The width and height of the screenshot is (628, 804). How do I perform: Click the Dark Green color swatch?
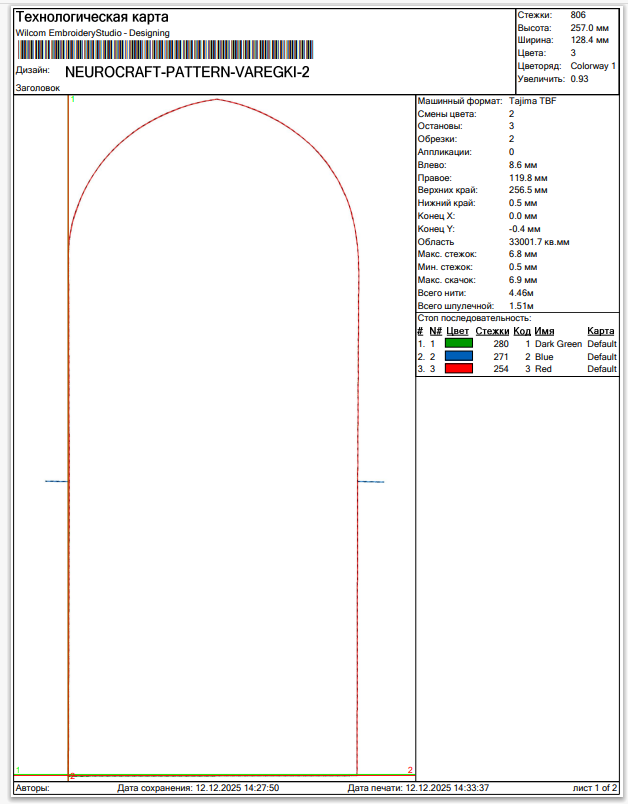458,343
